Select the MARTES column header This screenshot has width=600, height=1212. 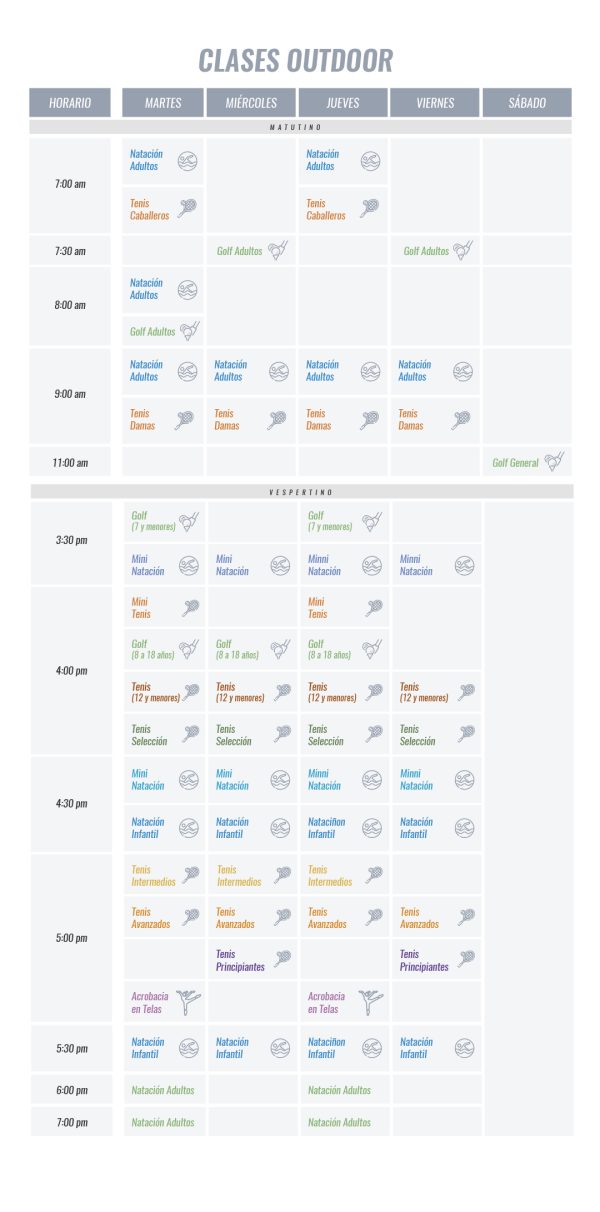click(x=163, y=103)
